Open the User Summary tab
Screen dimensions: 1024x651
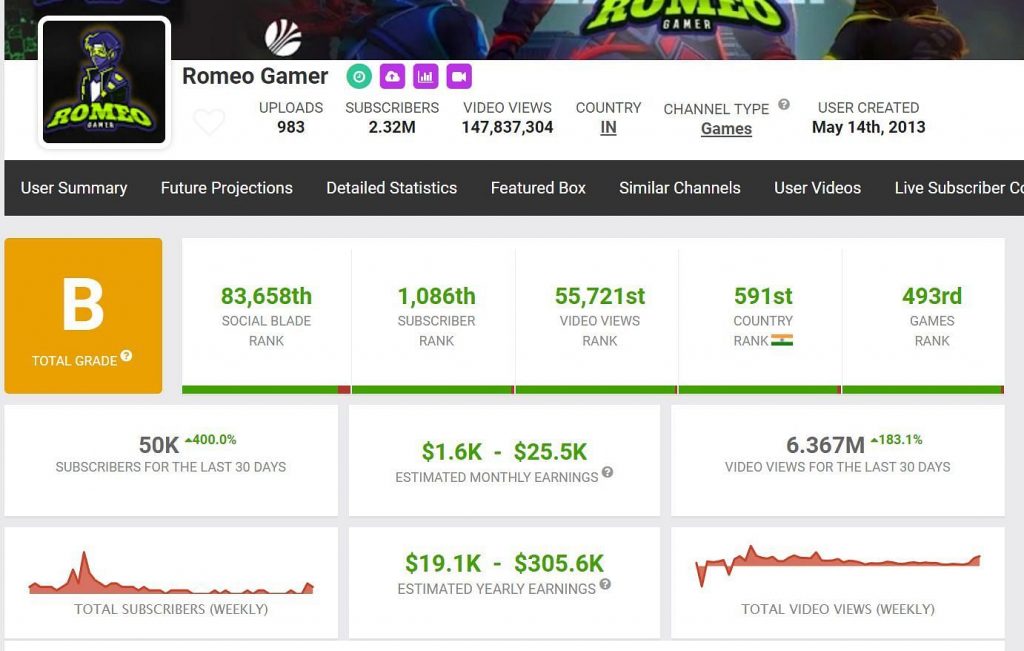74,188
